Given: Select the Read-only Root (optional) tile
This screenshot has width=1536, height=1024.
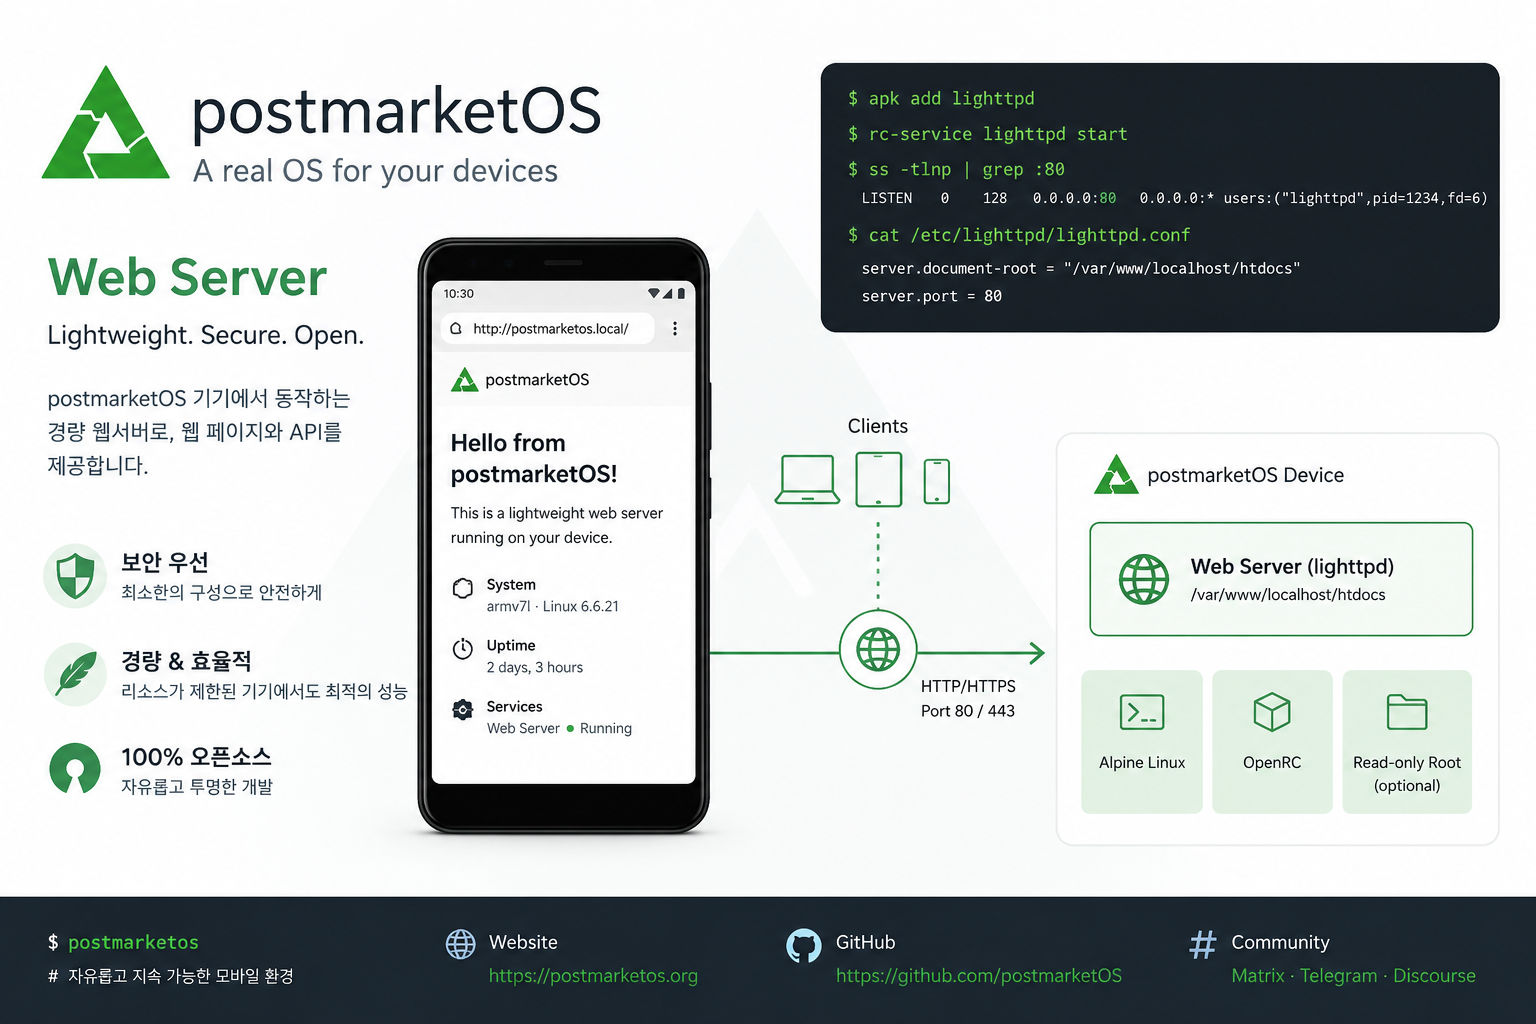Looking at the screenshot, I should click(1407, 742).
